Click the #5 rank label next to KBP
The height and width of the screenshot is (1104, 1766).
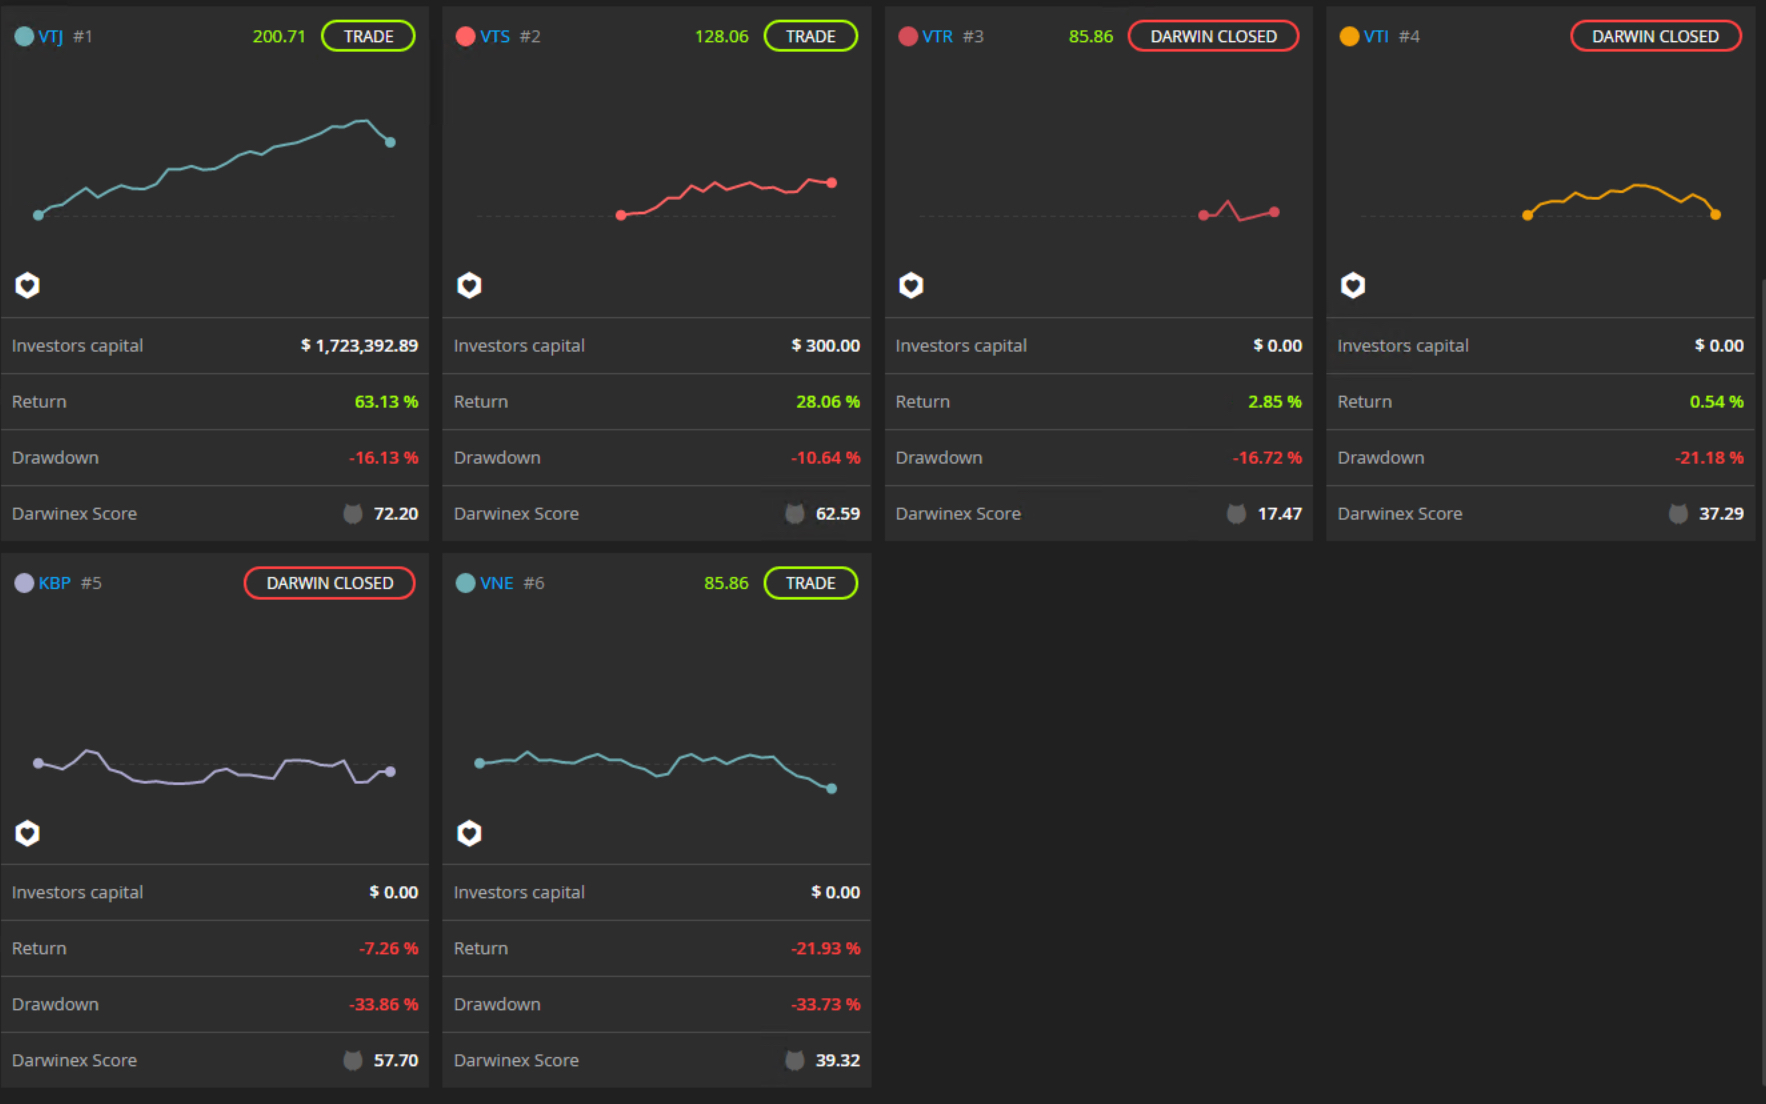point(91,583)
